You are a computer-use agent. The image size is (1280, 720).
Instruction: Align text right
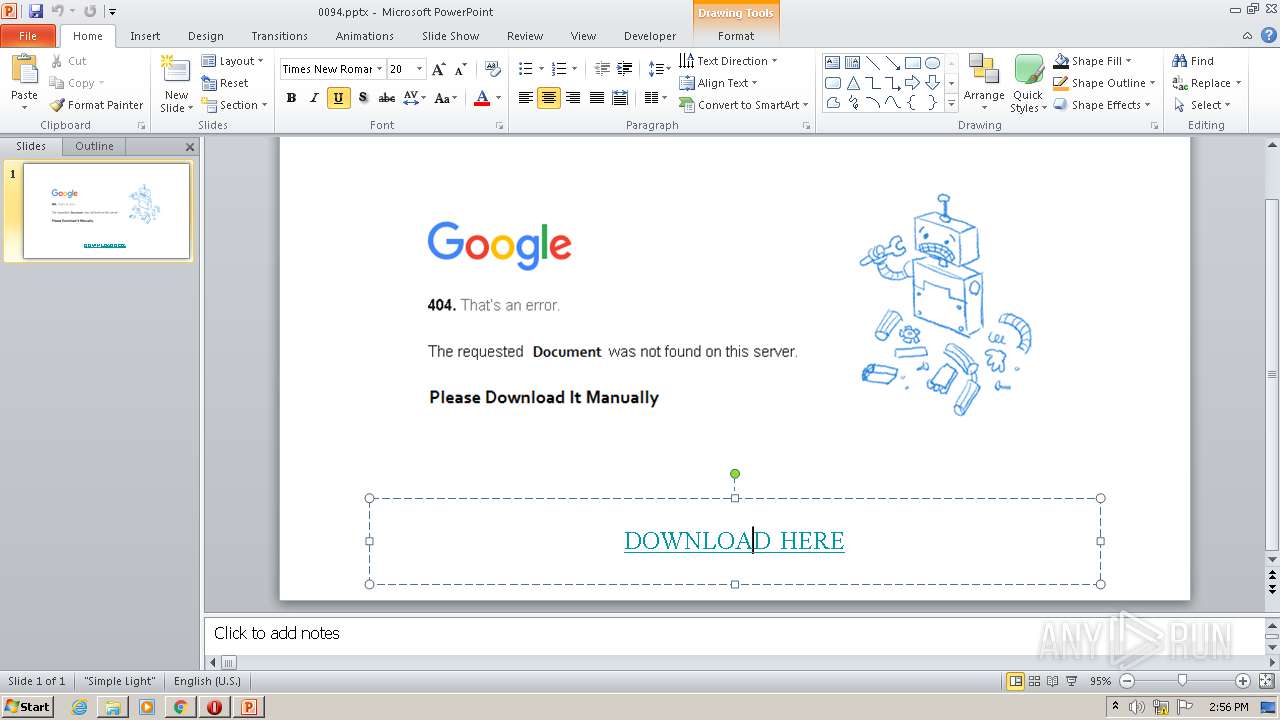point(573,97)
